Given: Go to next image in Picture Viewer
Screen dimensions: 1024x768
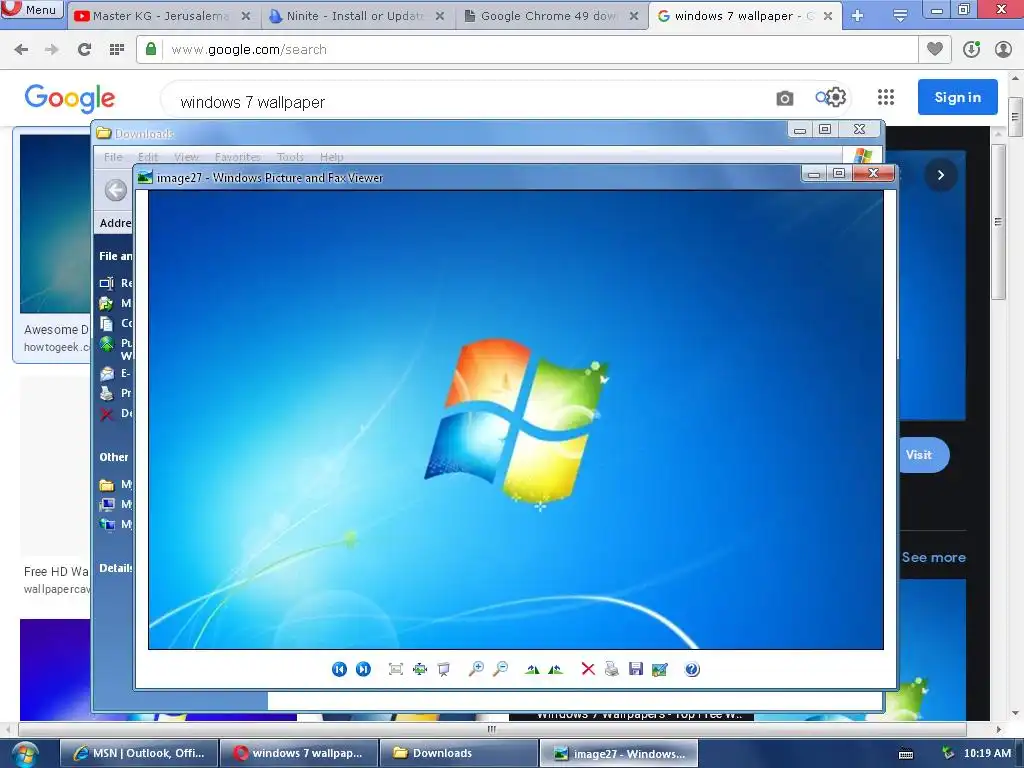Looking at the screenshot, I should (363, 669).
